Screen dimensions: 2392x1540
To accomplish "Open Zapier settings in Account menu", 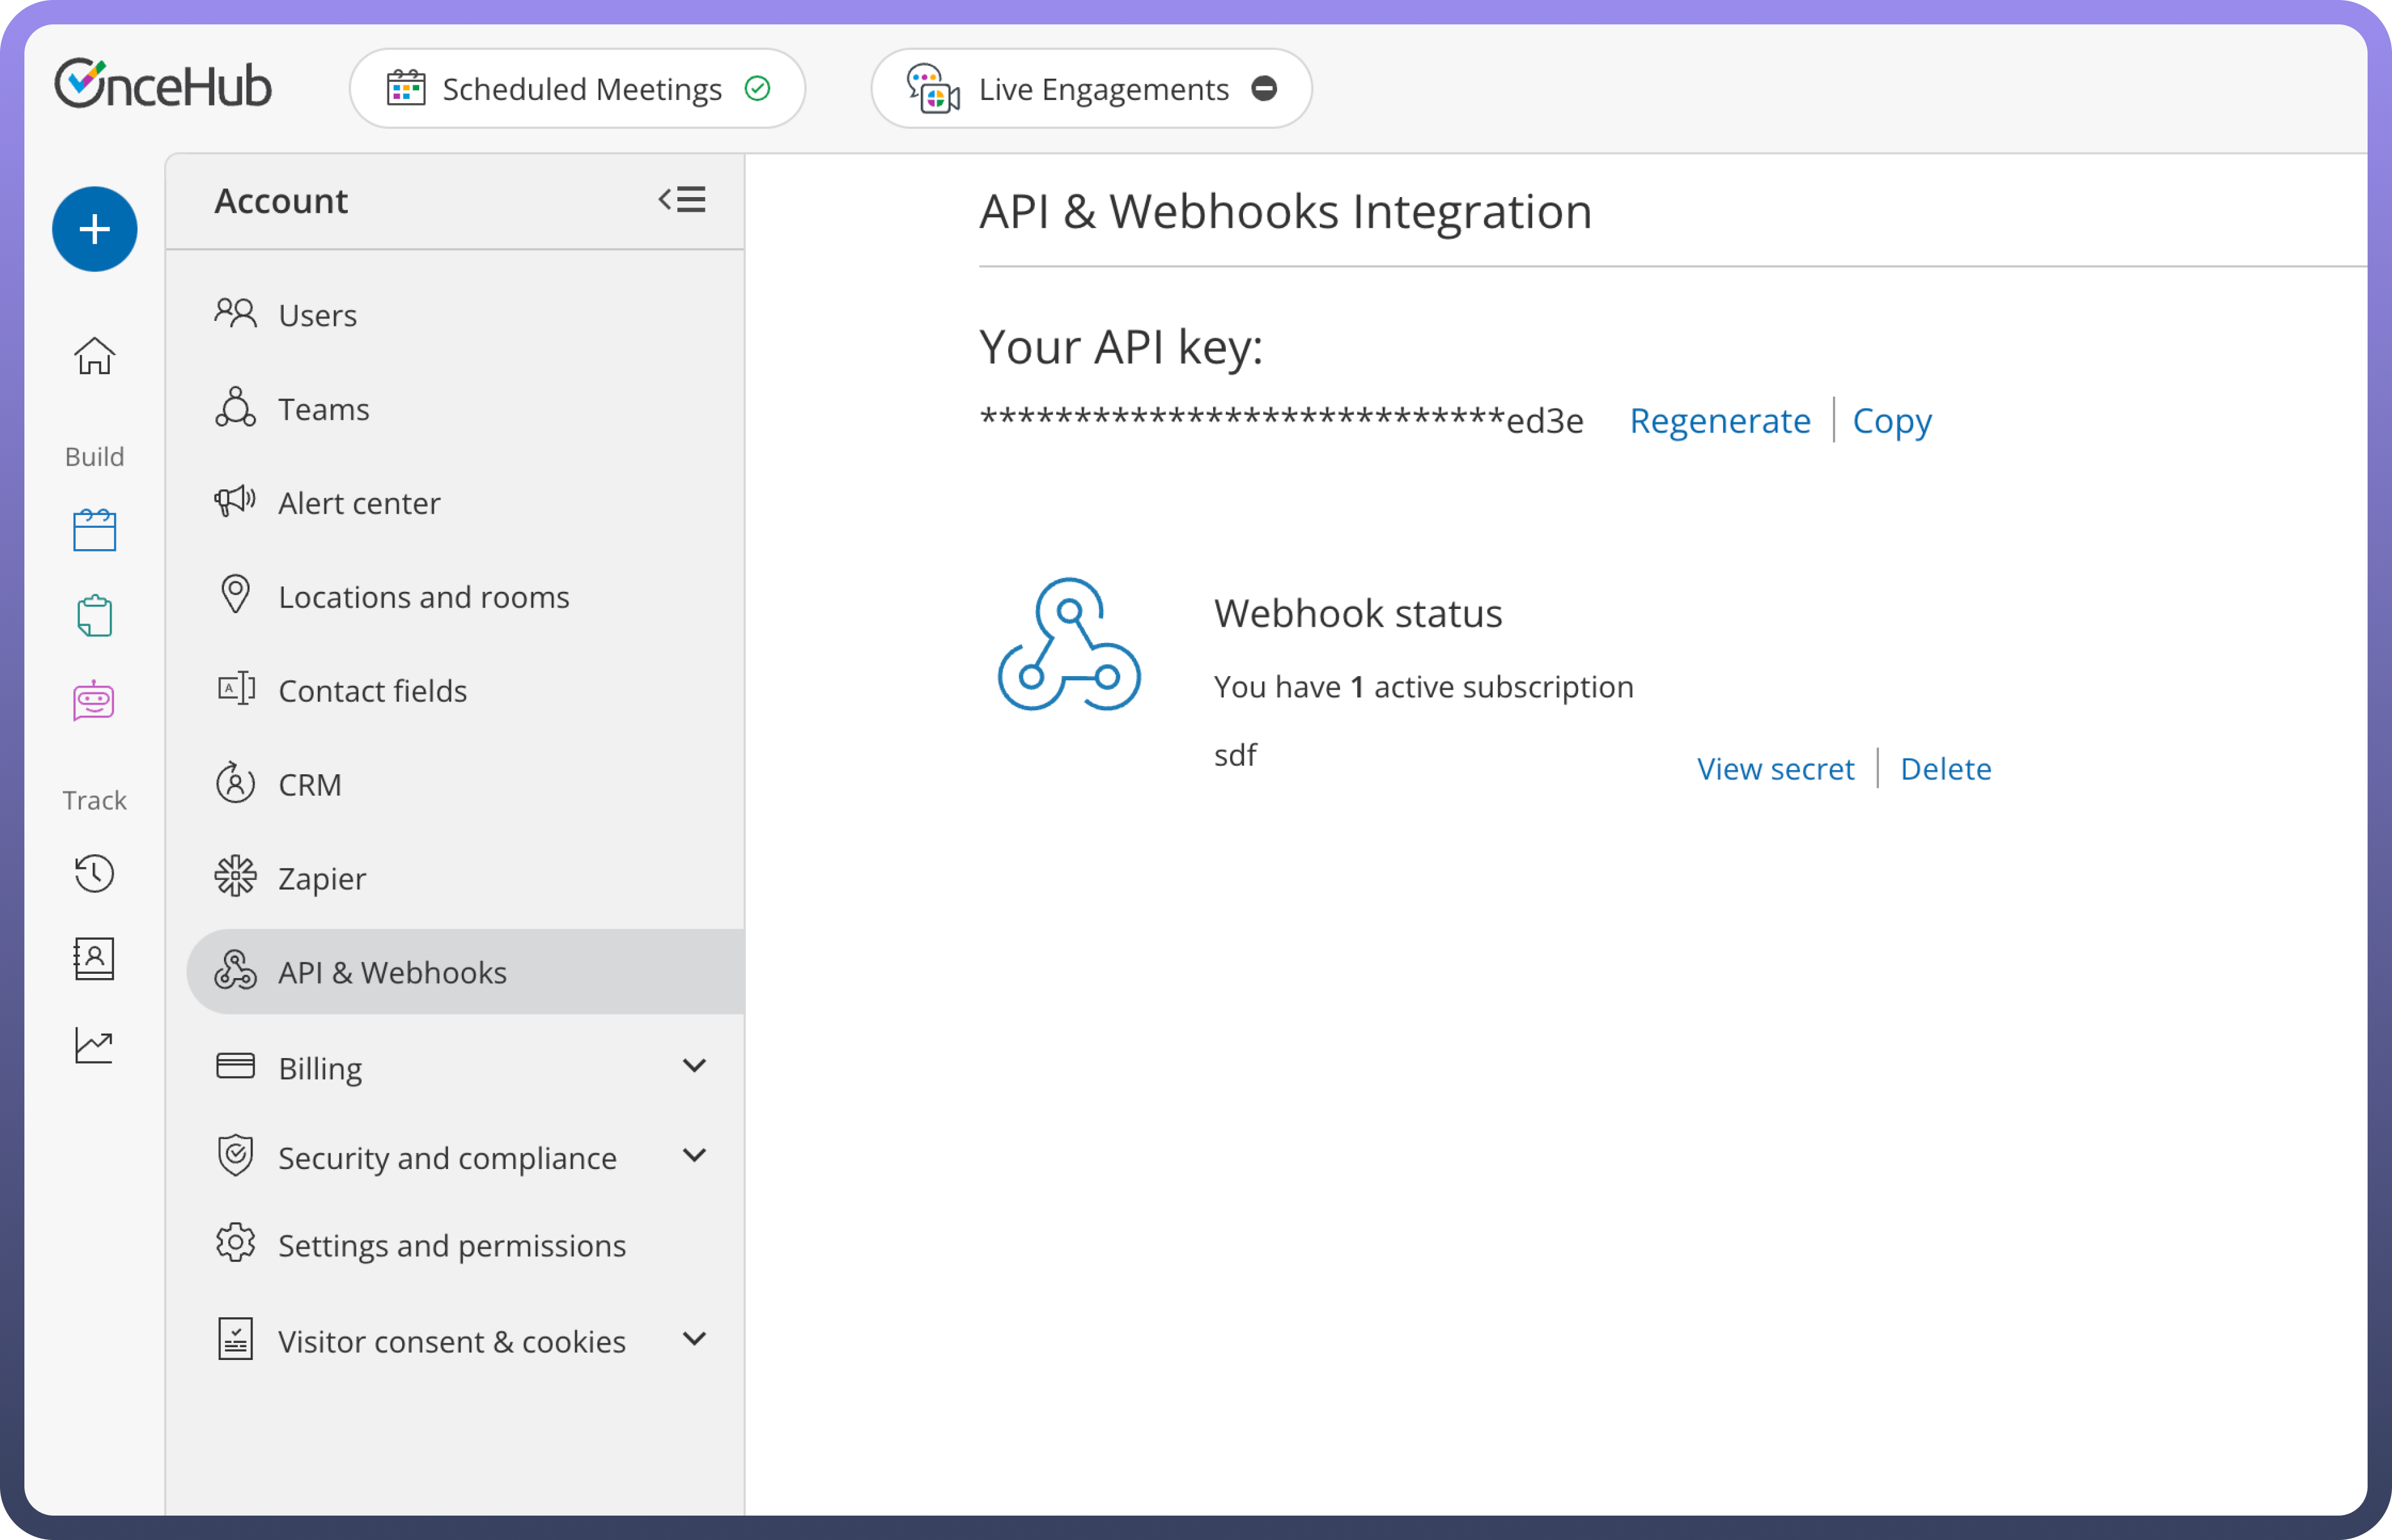I will click(322, 878).
